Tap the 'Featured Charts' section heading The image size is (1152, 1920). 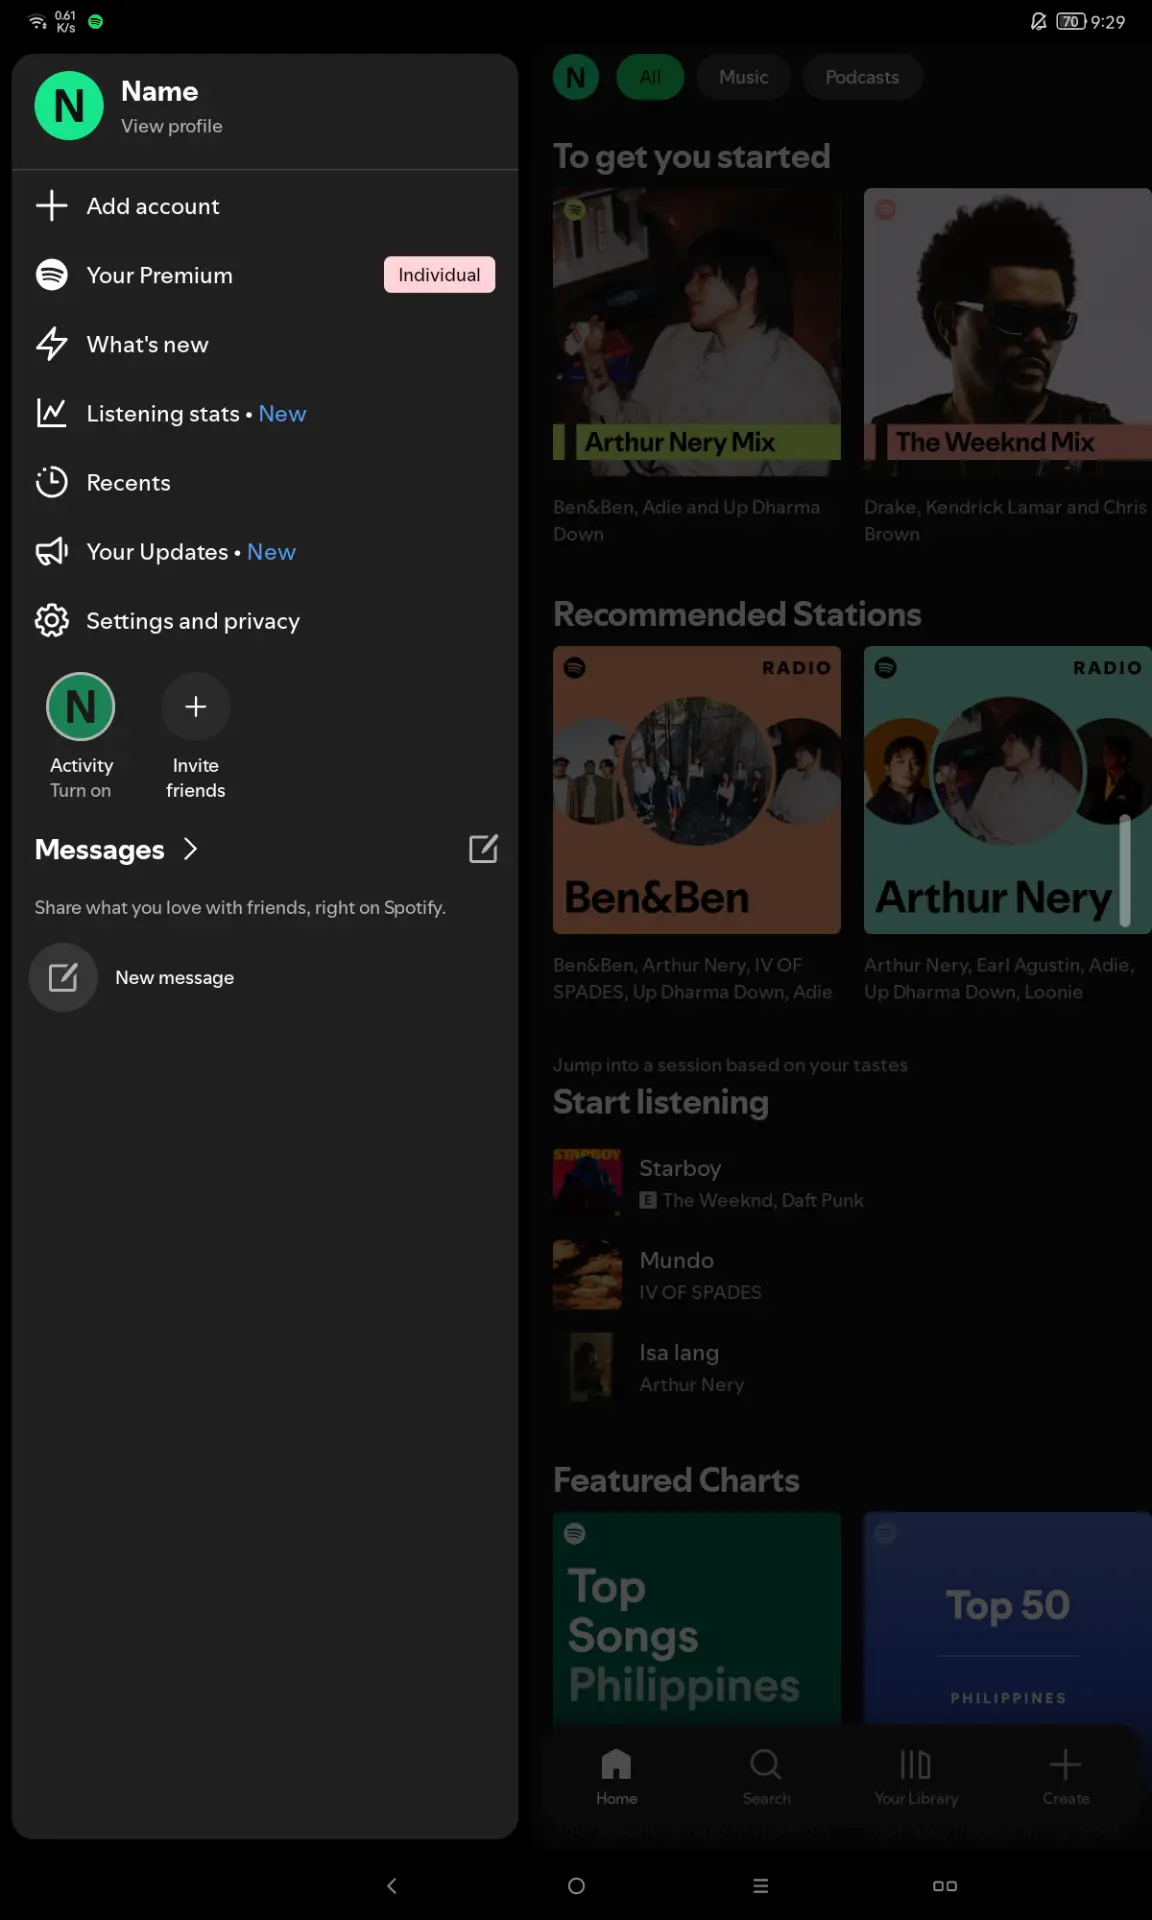[676, 1480]
